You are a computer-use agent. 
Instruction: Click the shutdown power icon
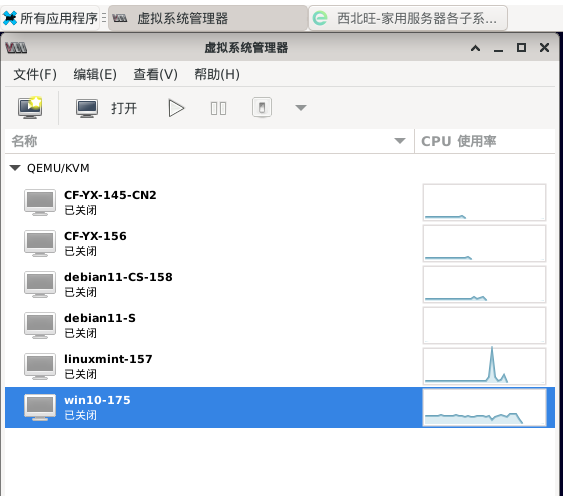coord(262,107)
